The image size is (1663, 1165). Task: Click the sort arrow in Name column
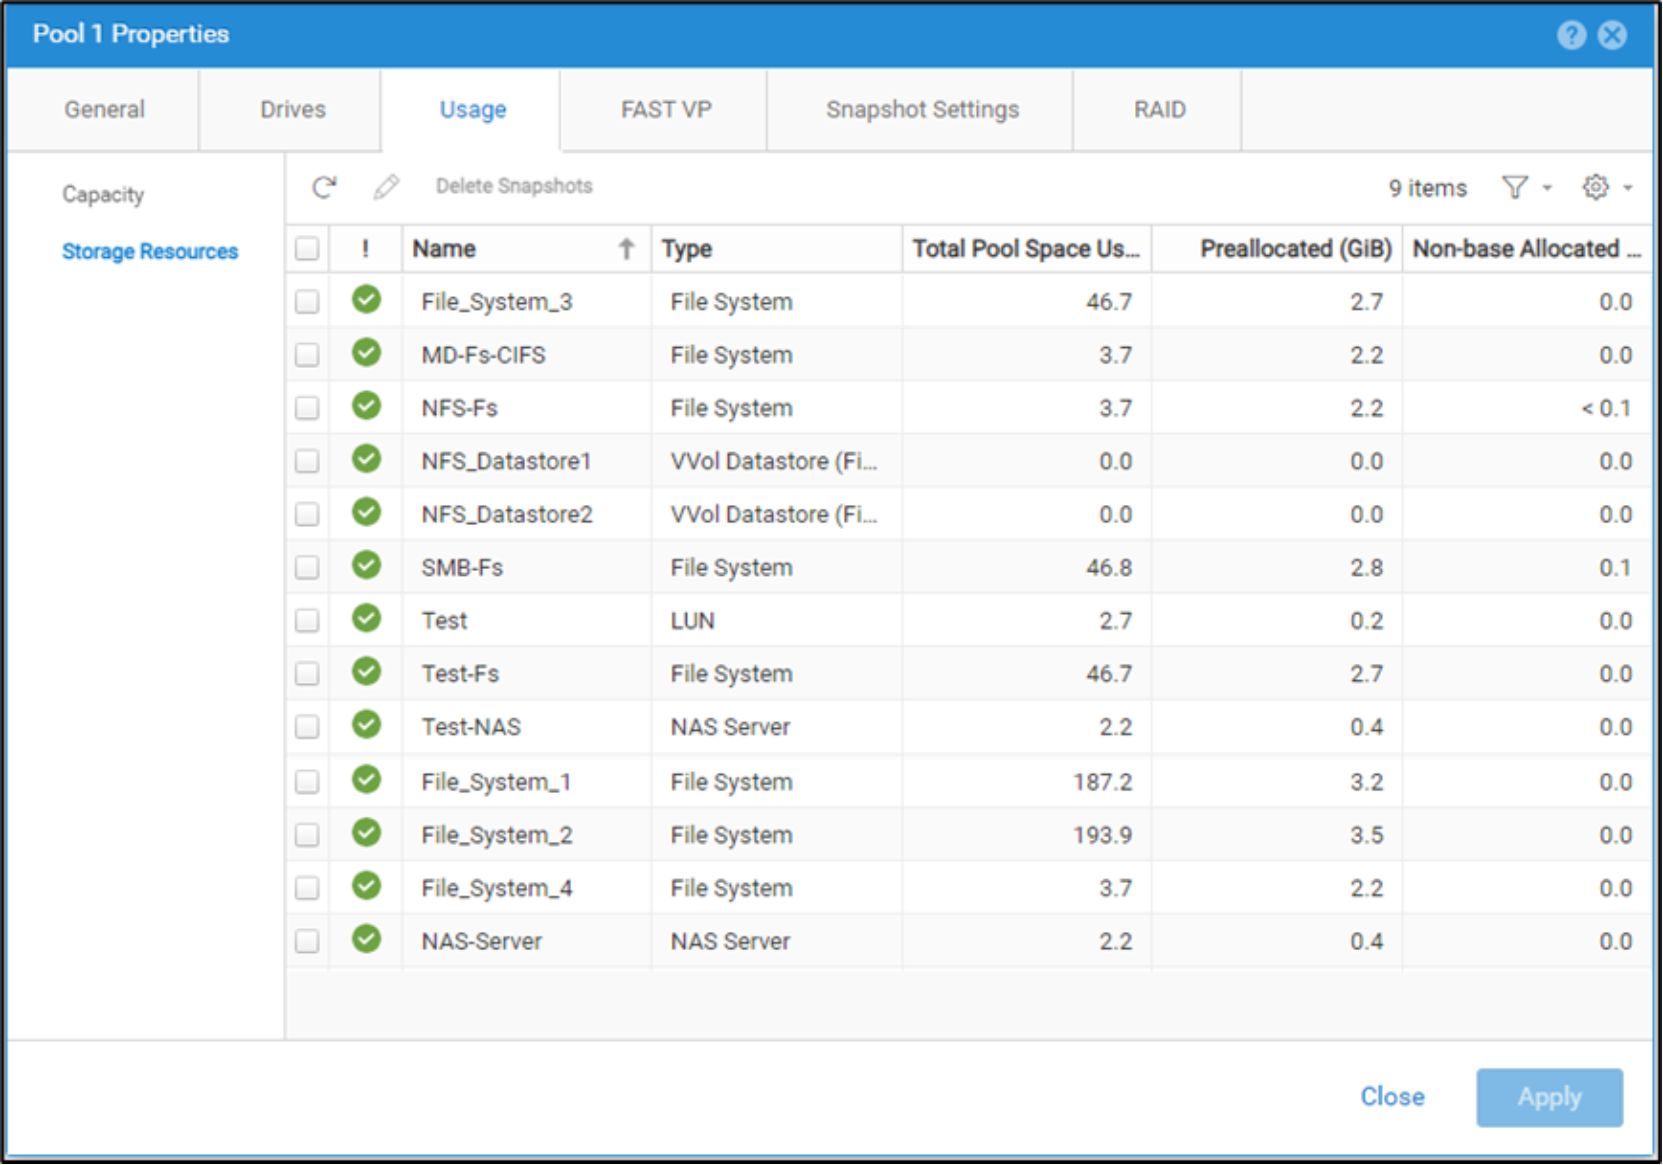click(x=626, y=249)
